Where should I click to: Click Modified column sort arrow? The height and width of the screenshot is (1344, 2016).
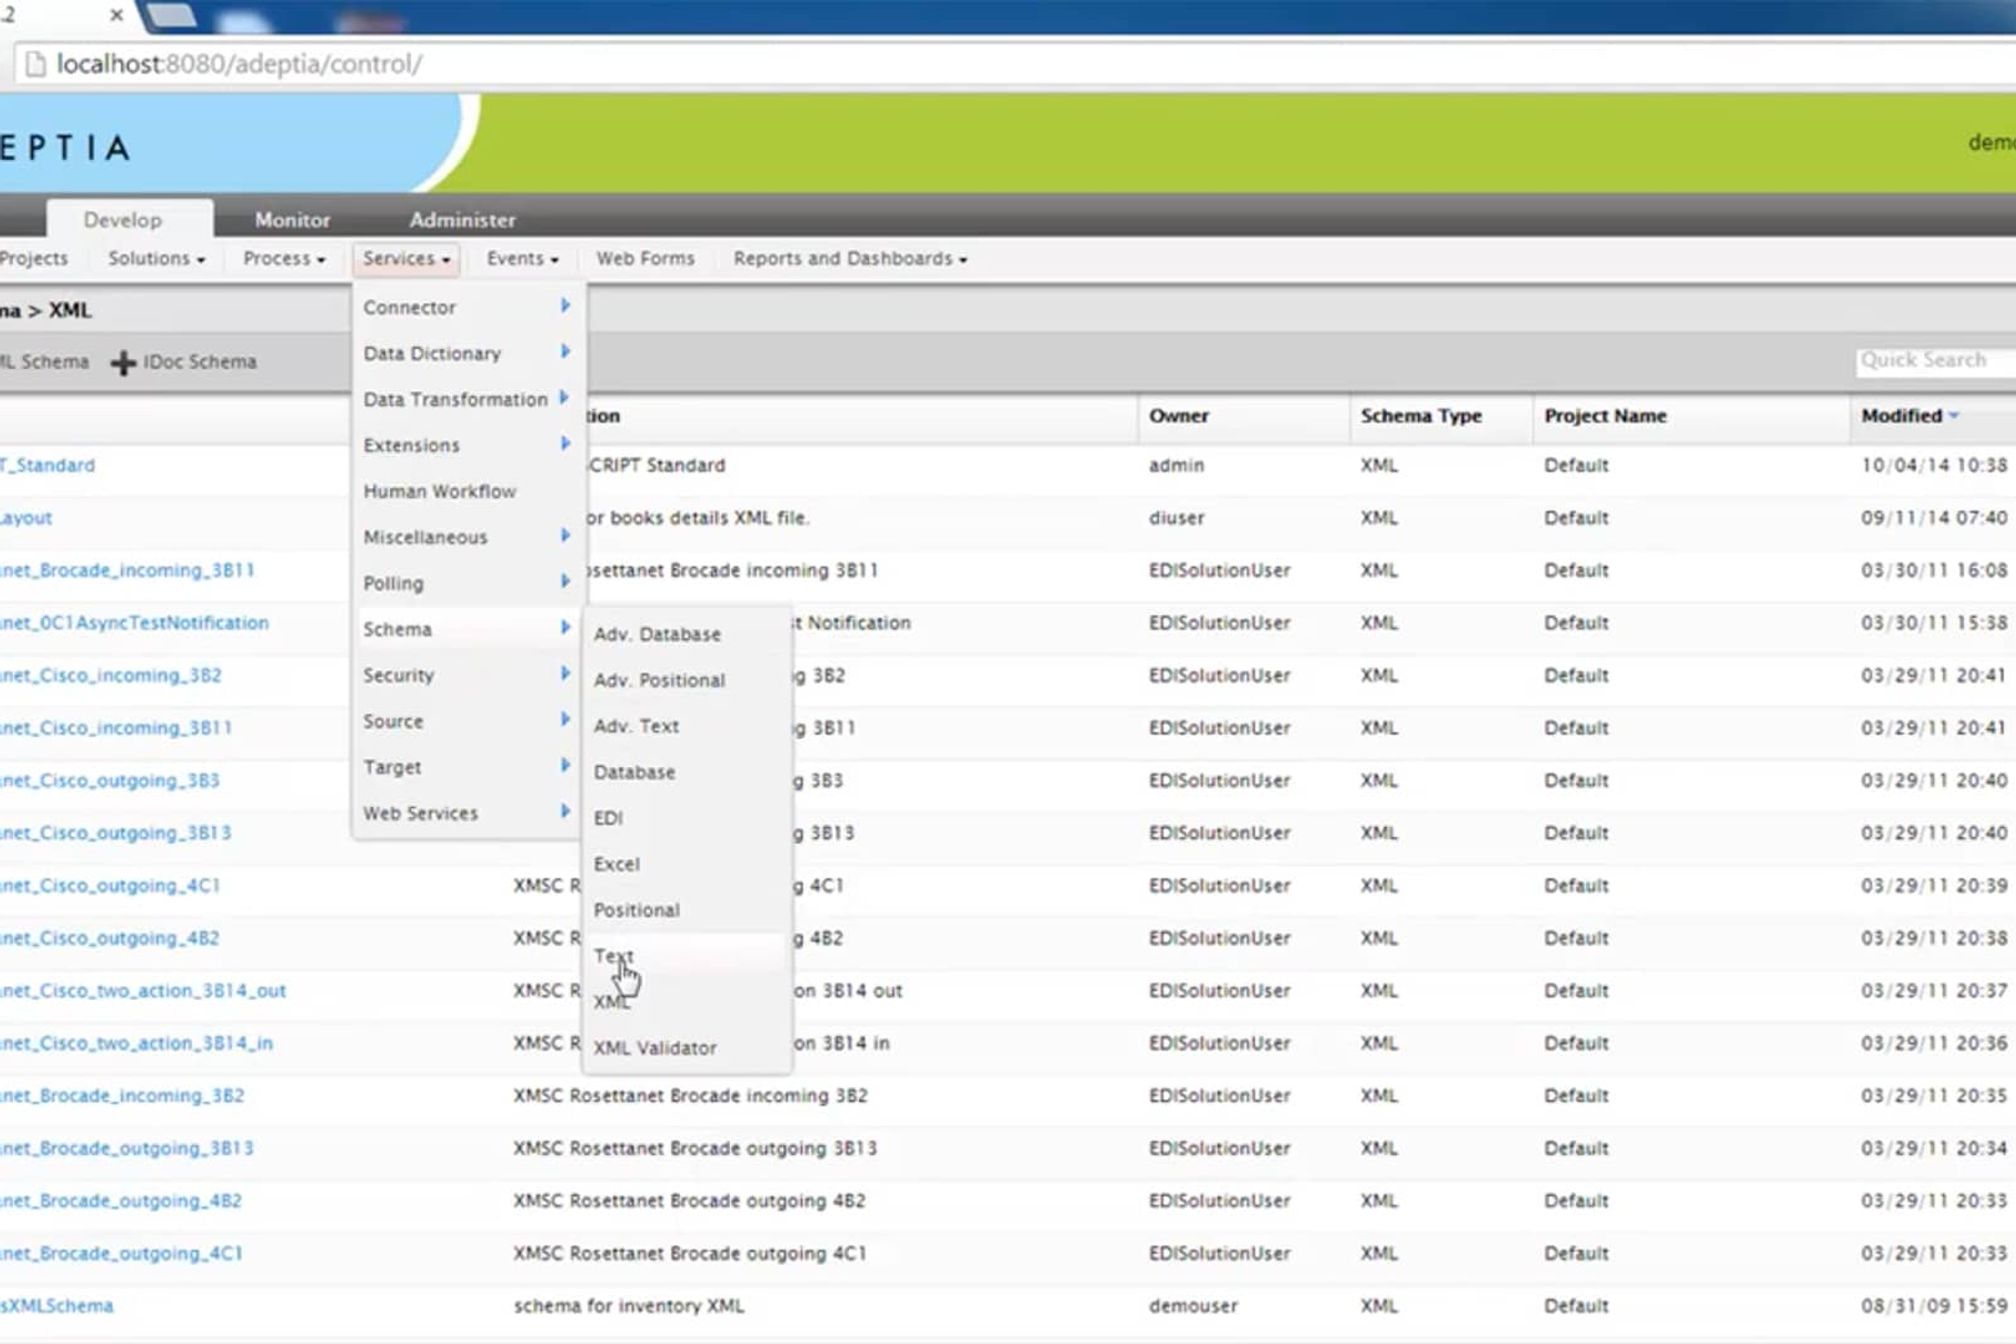[1954, 415]
